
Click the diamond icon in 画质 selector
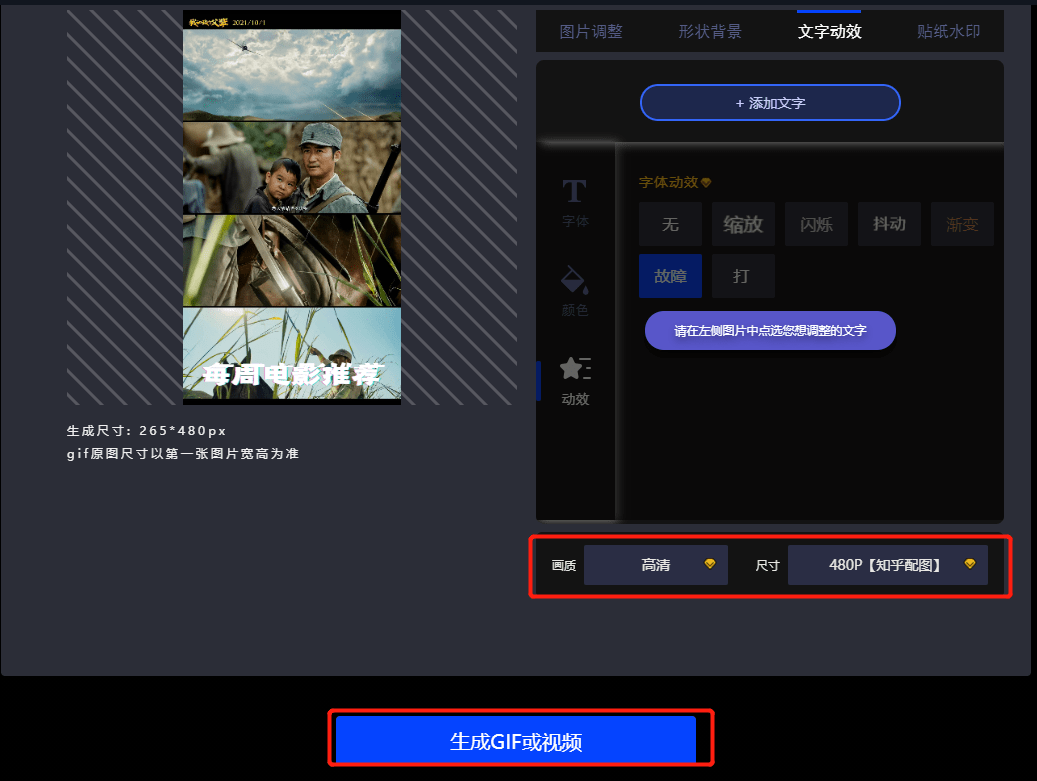[x=710, y=564]
